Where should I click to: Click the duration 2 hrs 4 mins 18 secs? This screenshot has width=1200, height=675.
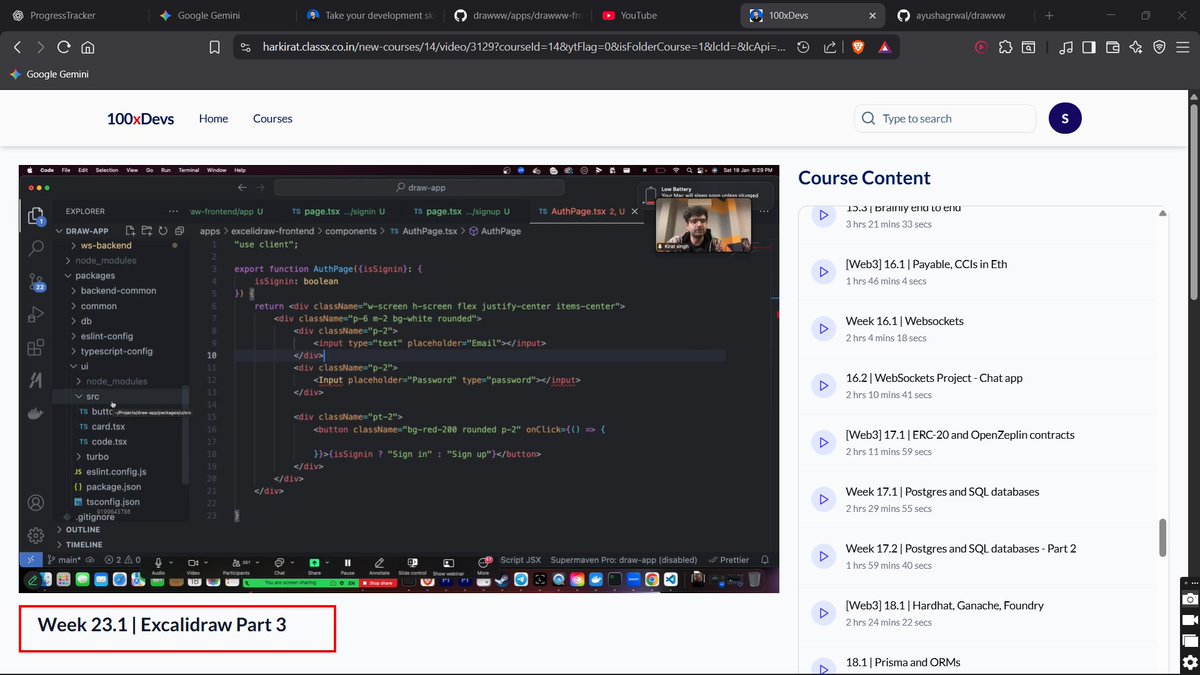tap(886, 338)
